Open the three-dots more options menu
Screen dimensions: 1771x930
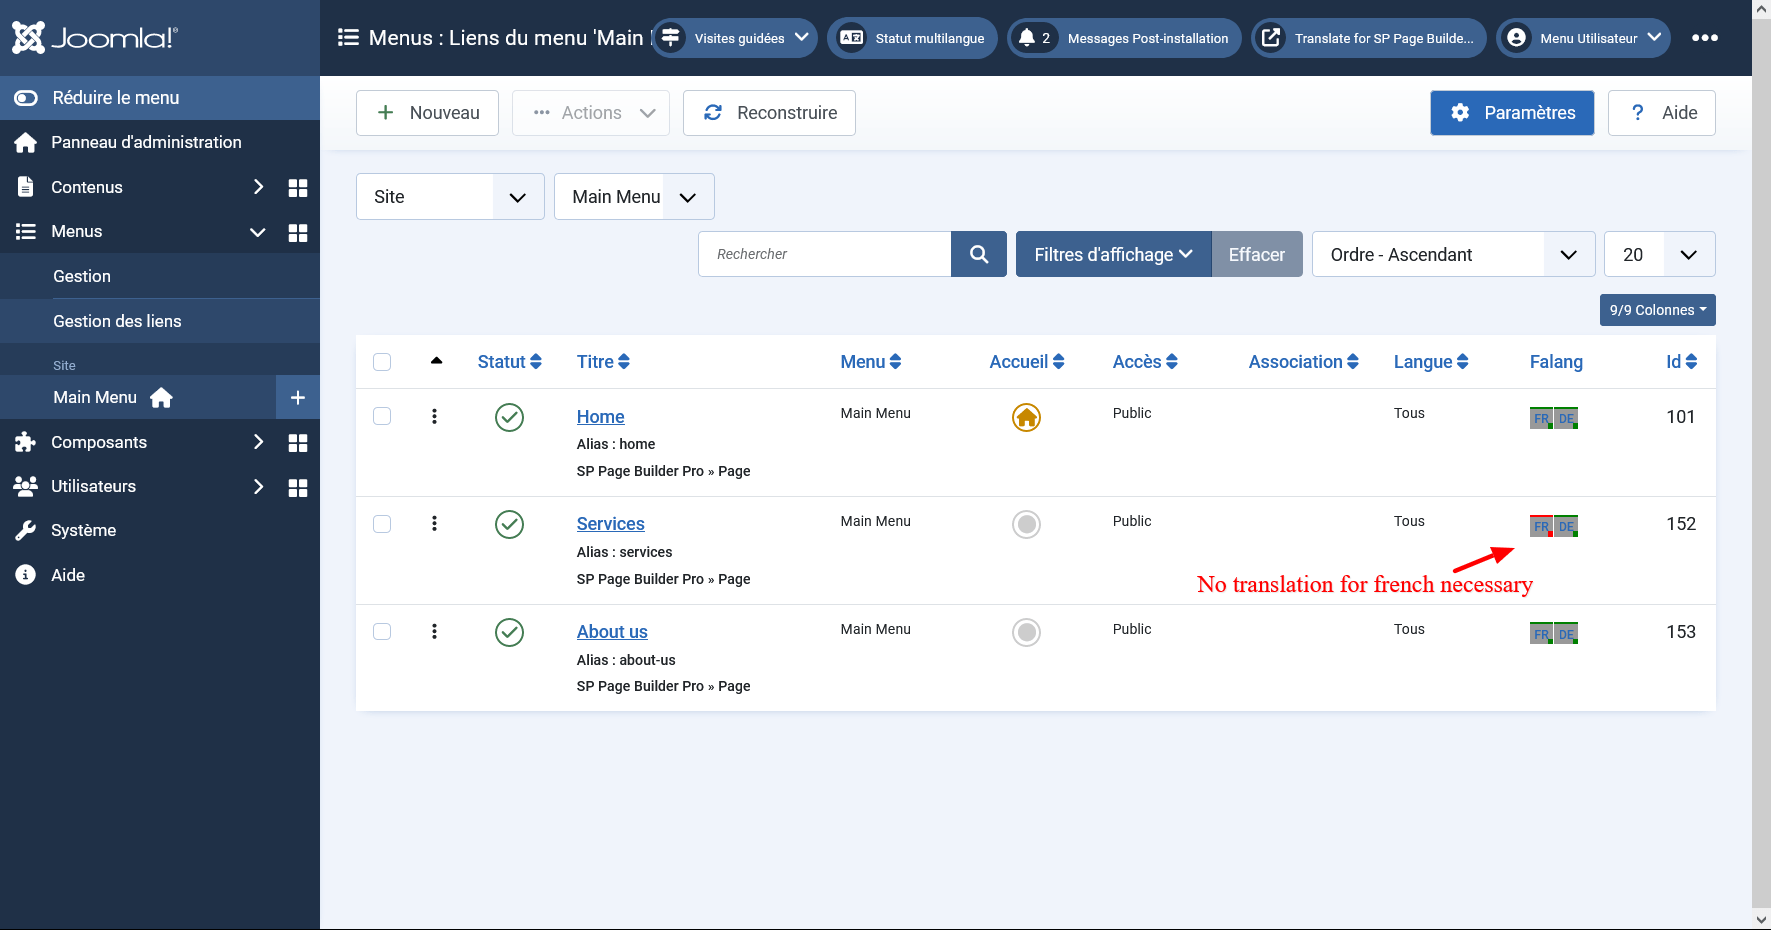[1705, 38]
